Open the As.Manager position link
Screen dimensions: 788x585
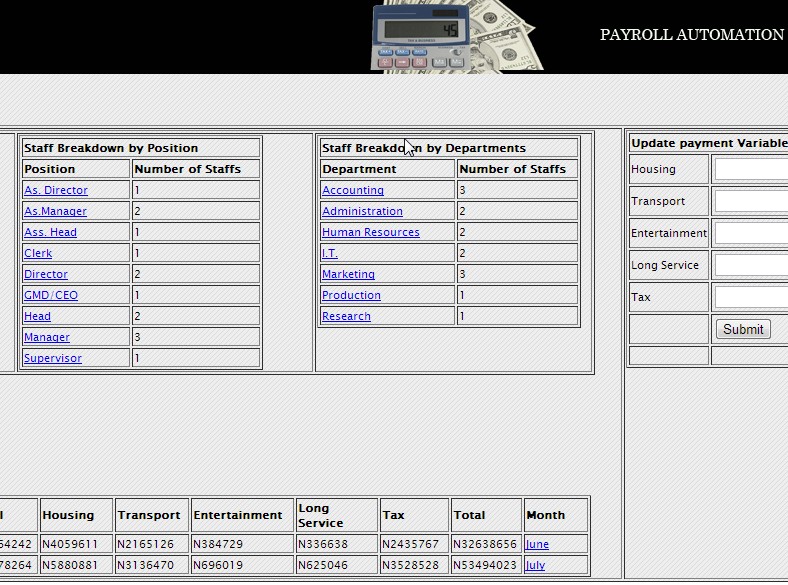[55, 211]
